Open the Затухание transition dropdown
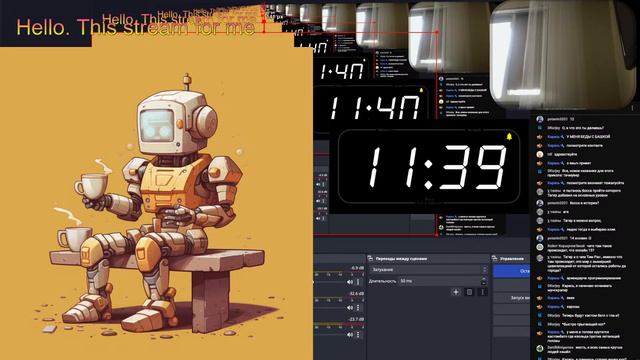The image size is (640, 360). [x=428, y=270]
